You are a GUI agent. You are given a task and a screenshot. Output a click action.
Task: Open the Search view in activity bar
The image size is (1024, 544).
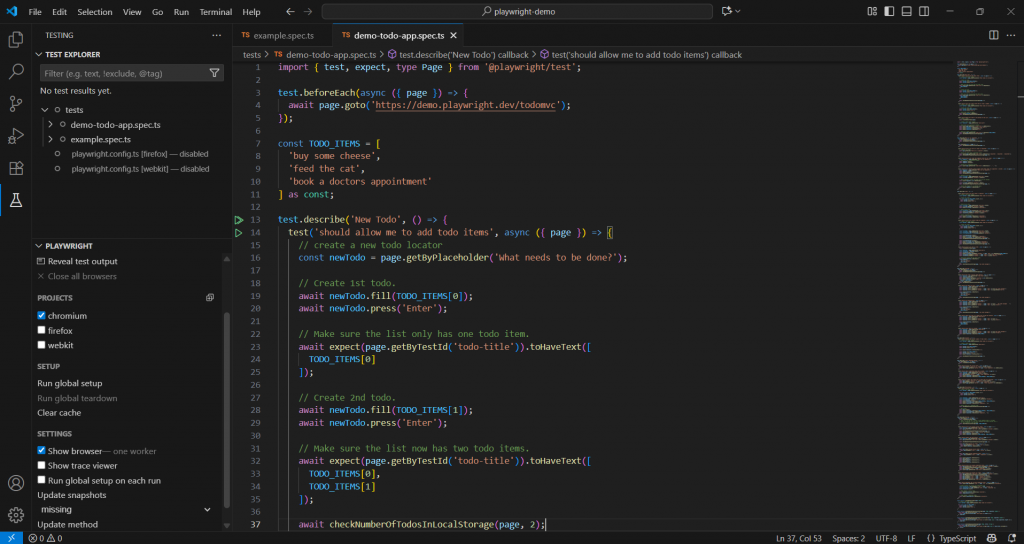16,71
